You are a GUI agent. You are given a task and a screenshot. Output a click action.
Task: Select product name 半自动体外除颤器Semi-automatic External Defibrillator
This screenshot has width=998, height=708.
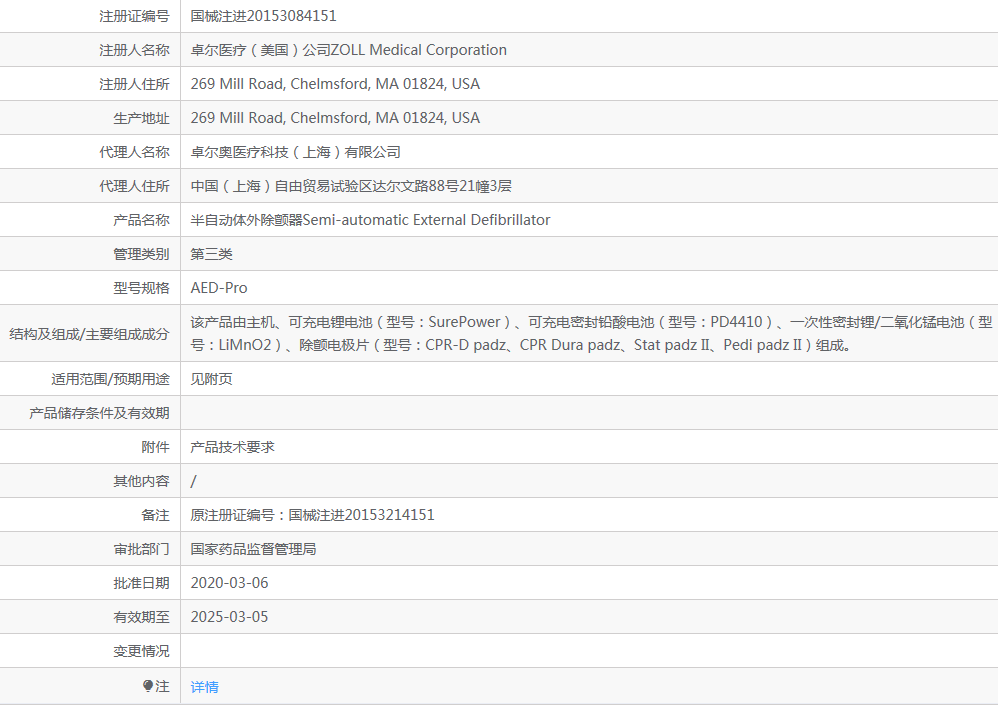click(370, 220)
